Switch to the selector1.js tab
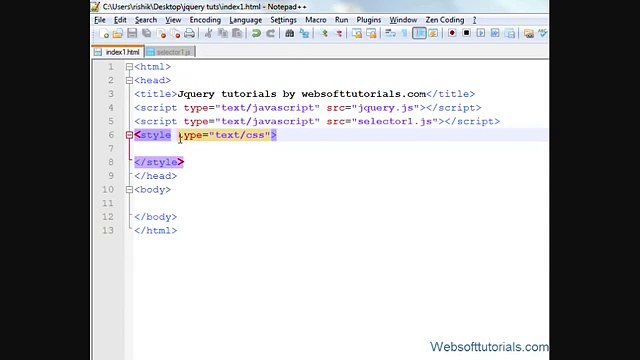 point(170,52)
